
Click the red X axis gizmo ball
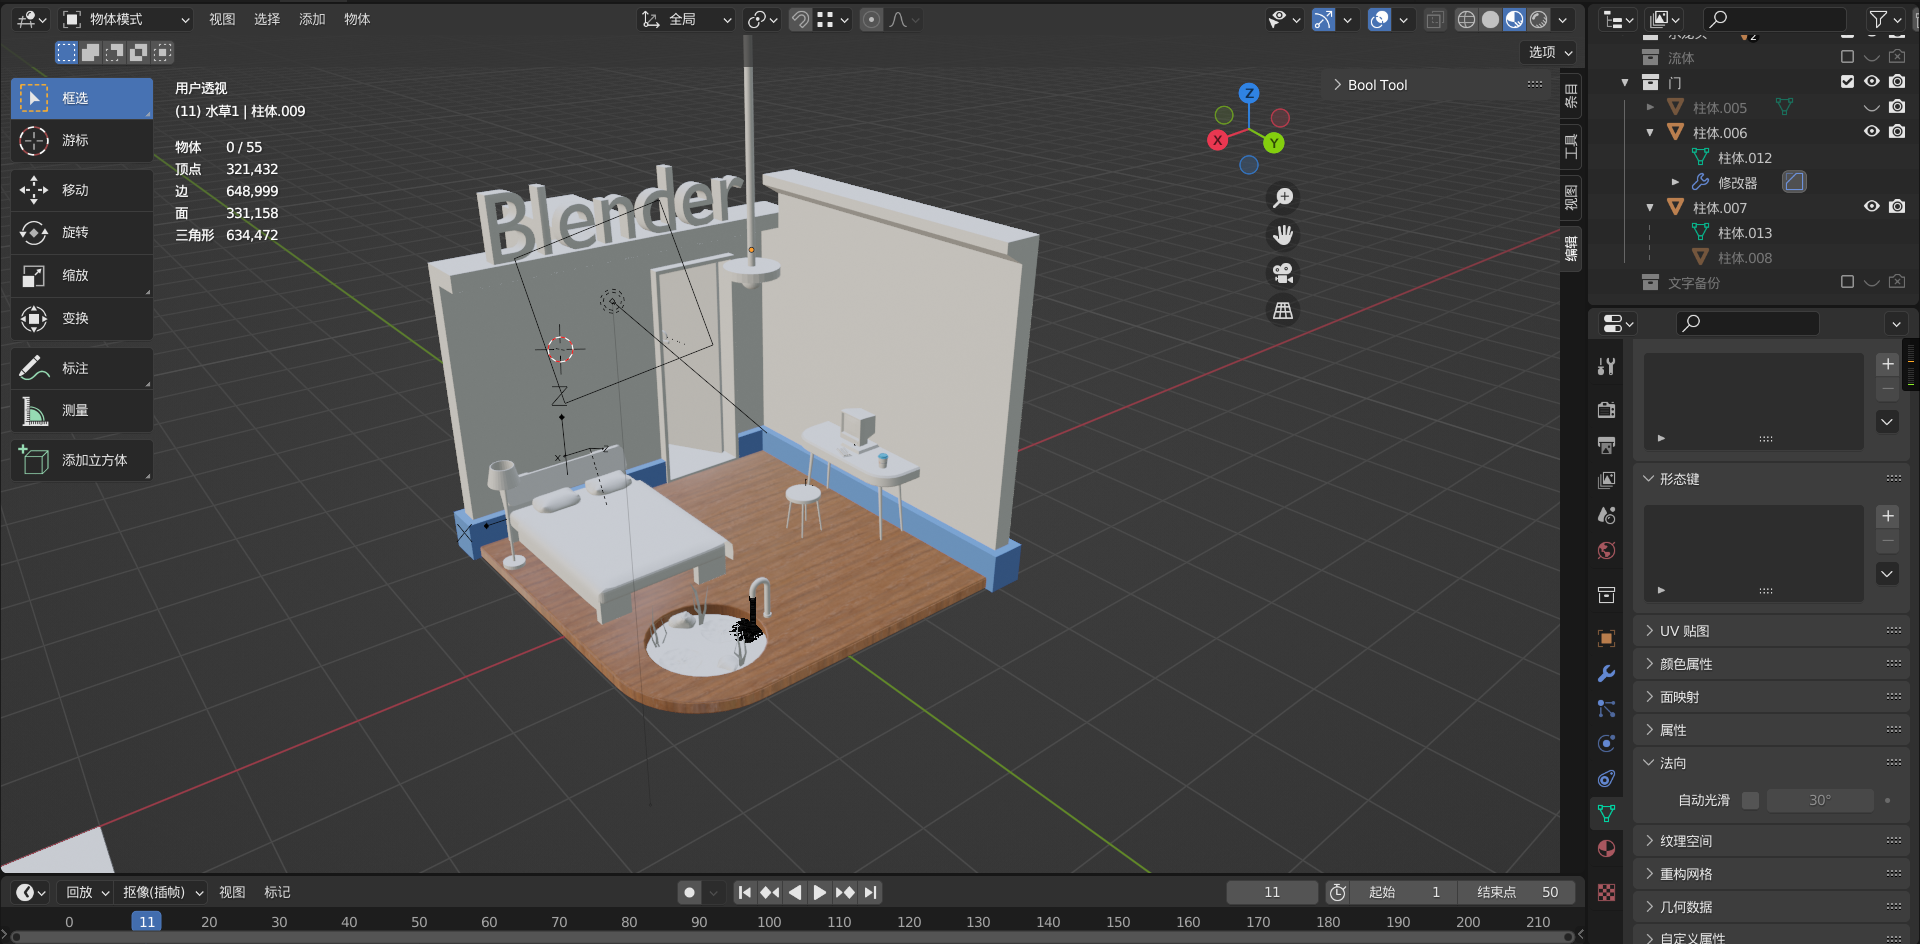coord(1217,140)
